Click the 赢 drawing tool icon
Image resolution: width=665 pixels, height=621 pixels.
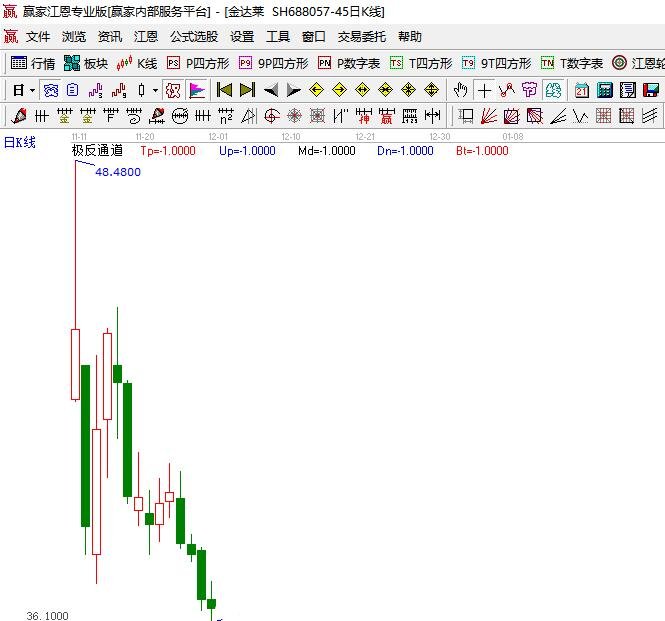click(x=386, y=116)
